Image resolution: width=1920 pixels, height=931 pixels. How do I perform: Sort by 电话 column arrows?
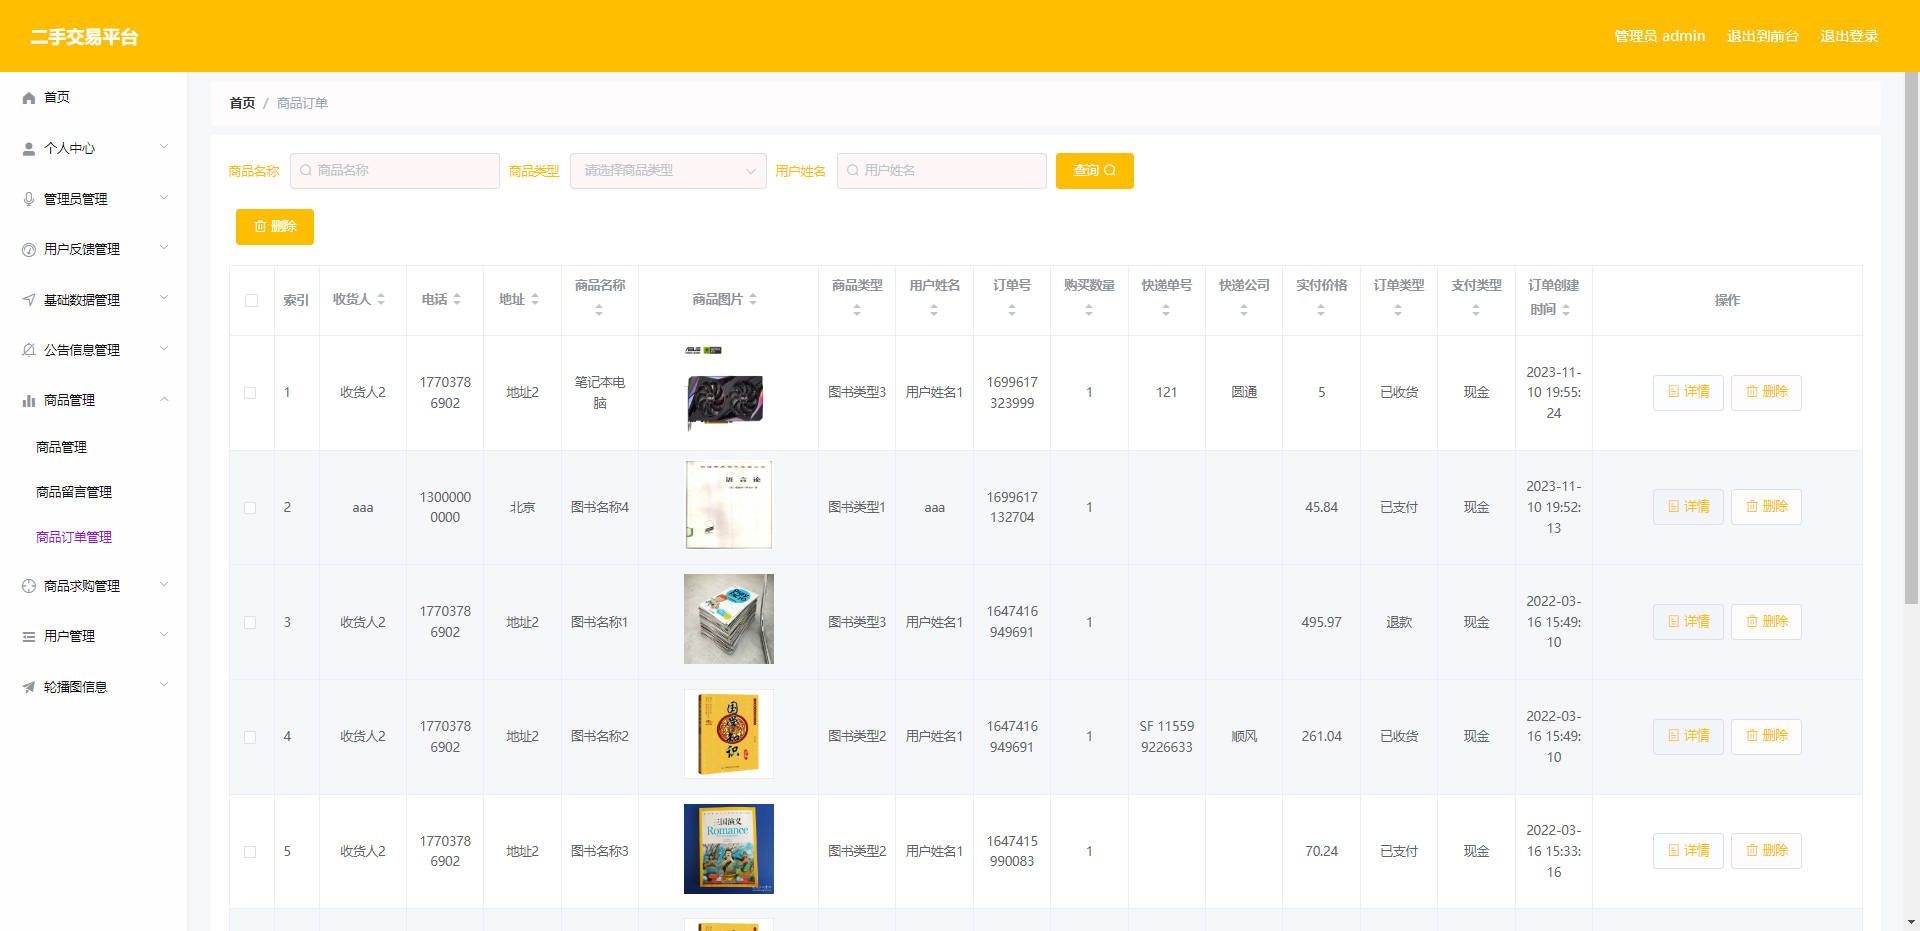[457, 299]
